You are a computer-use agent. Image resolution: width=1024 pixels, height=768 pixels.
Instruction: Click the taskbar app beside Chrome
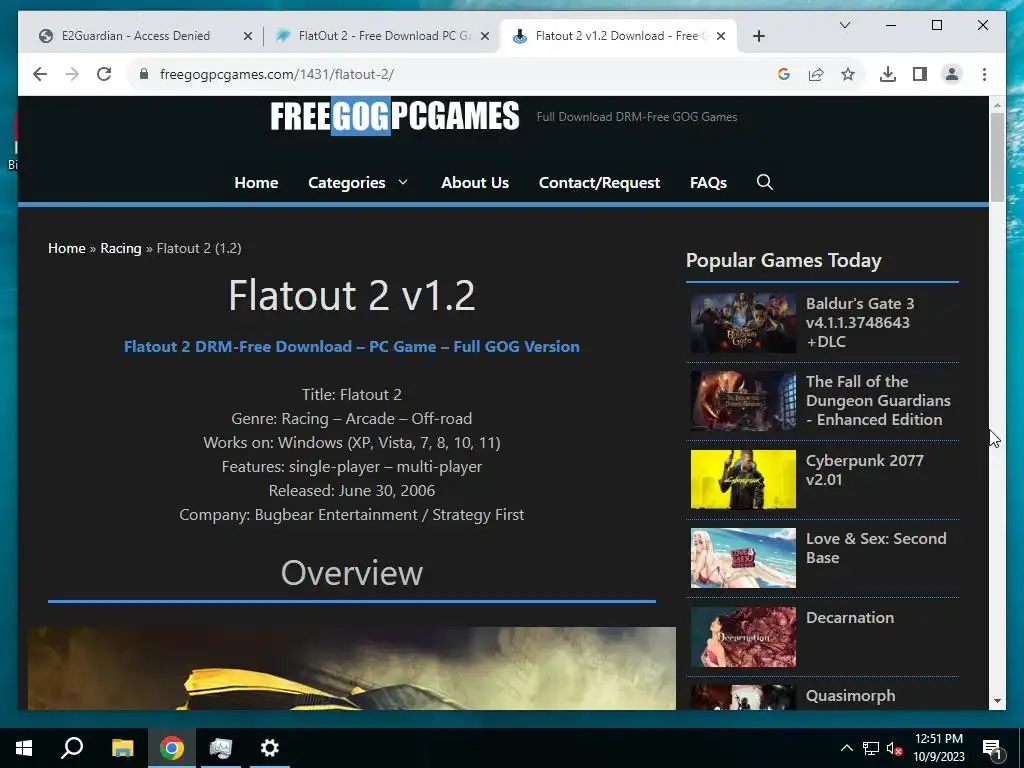click(x=221, y=748)
